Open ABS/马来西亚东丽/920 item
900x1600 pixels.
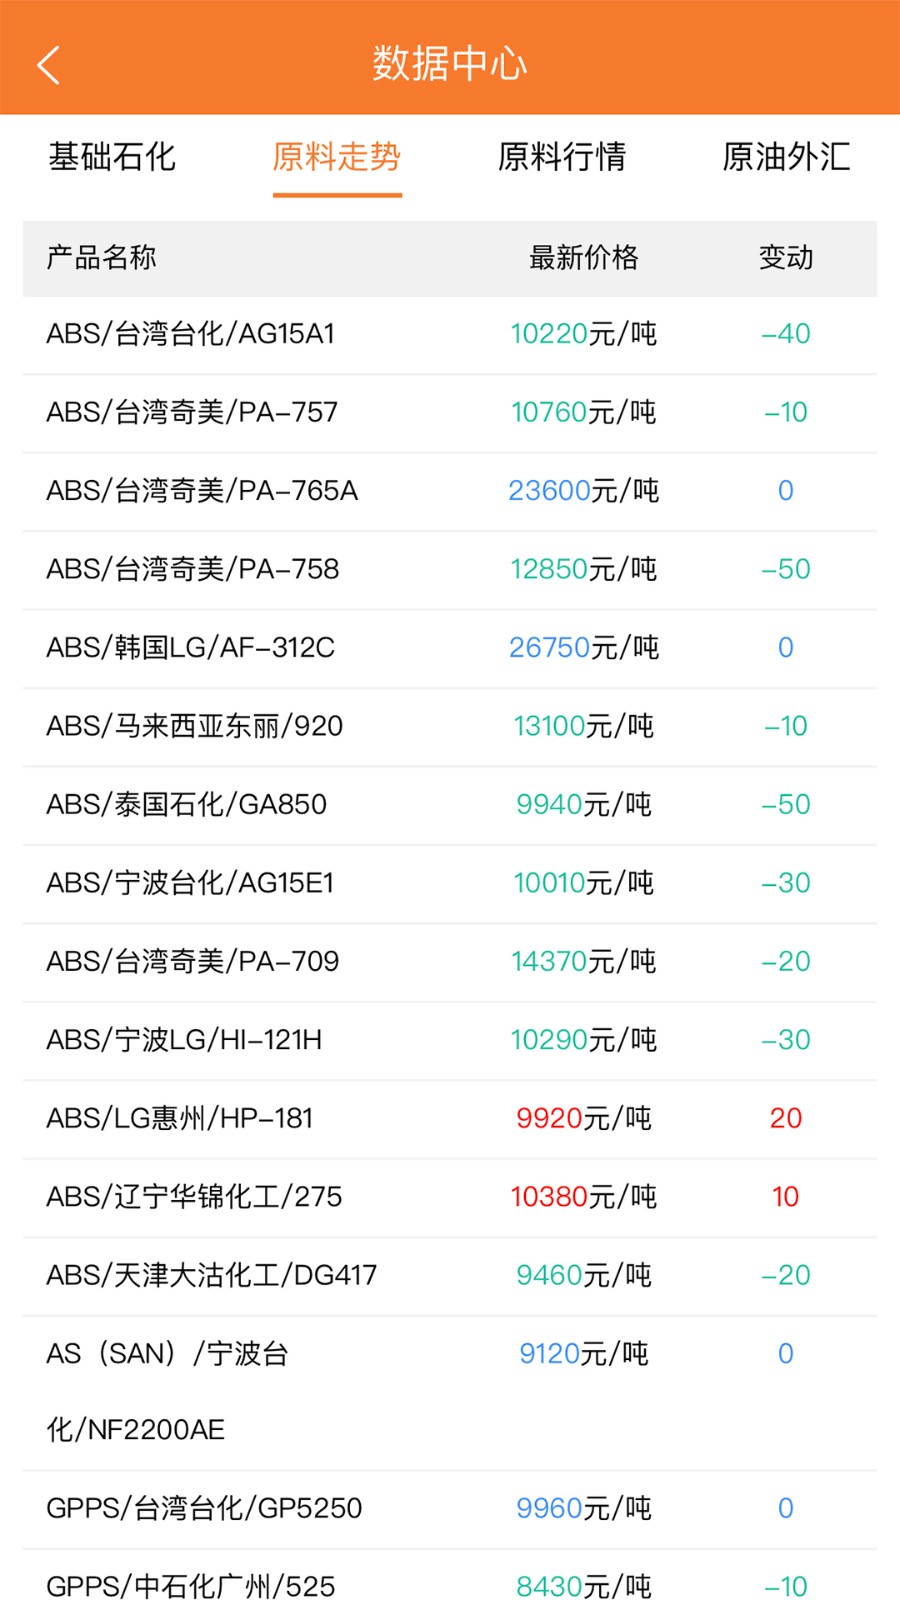[x=195, y=726]
